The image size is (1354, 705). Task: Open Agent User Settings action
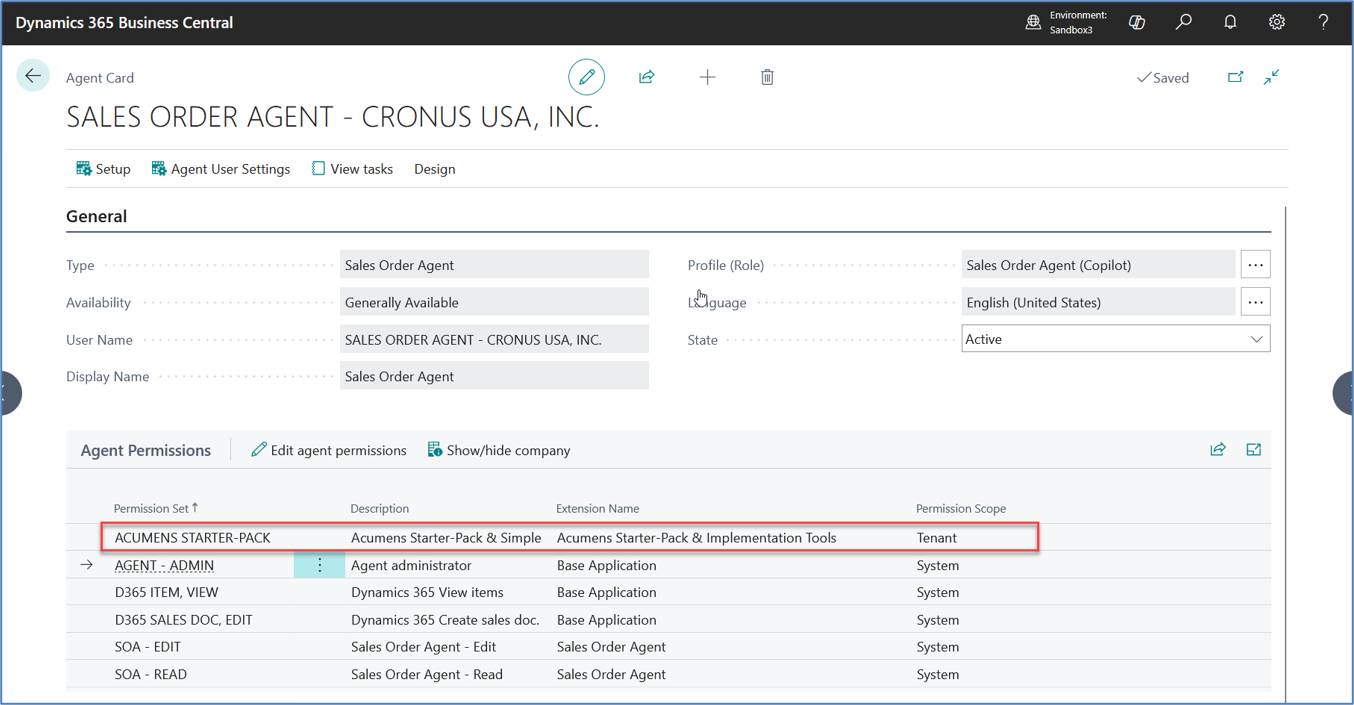[x=221, y=169]
